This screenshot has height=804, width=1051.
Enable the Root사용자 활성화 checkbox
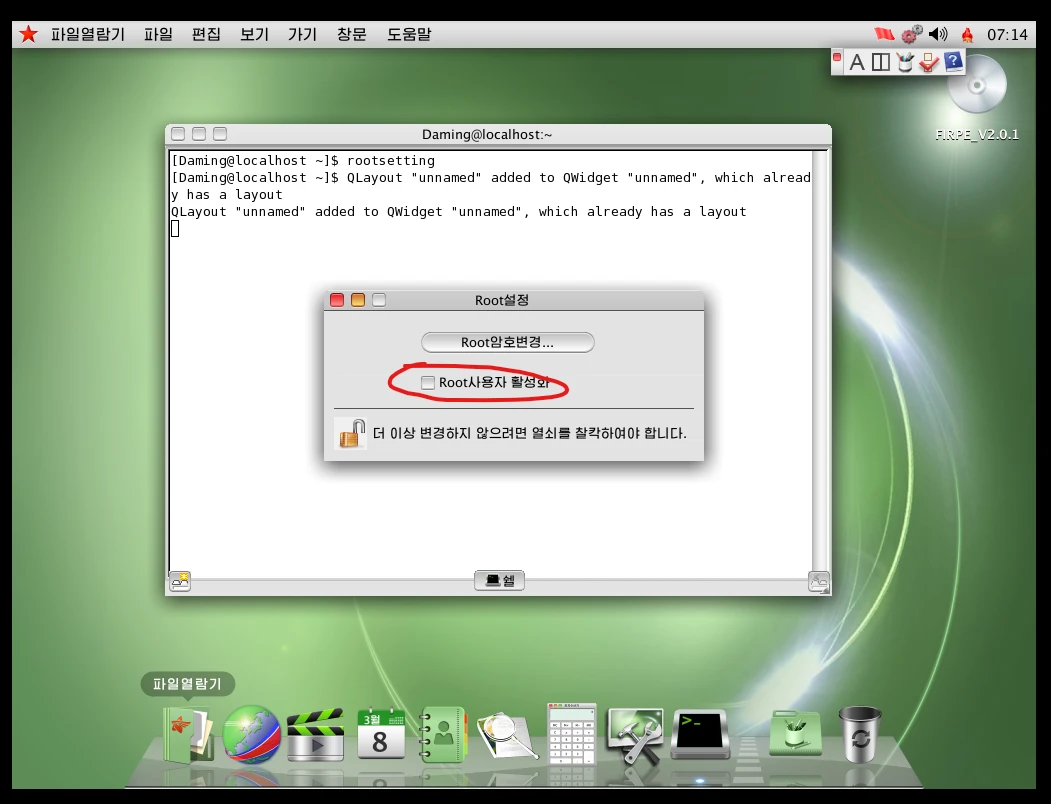[x=428, y=383]
